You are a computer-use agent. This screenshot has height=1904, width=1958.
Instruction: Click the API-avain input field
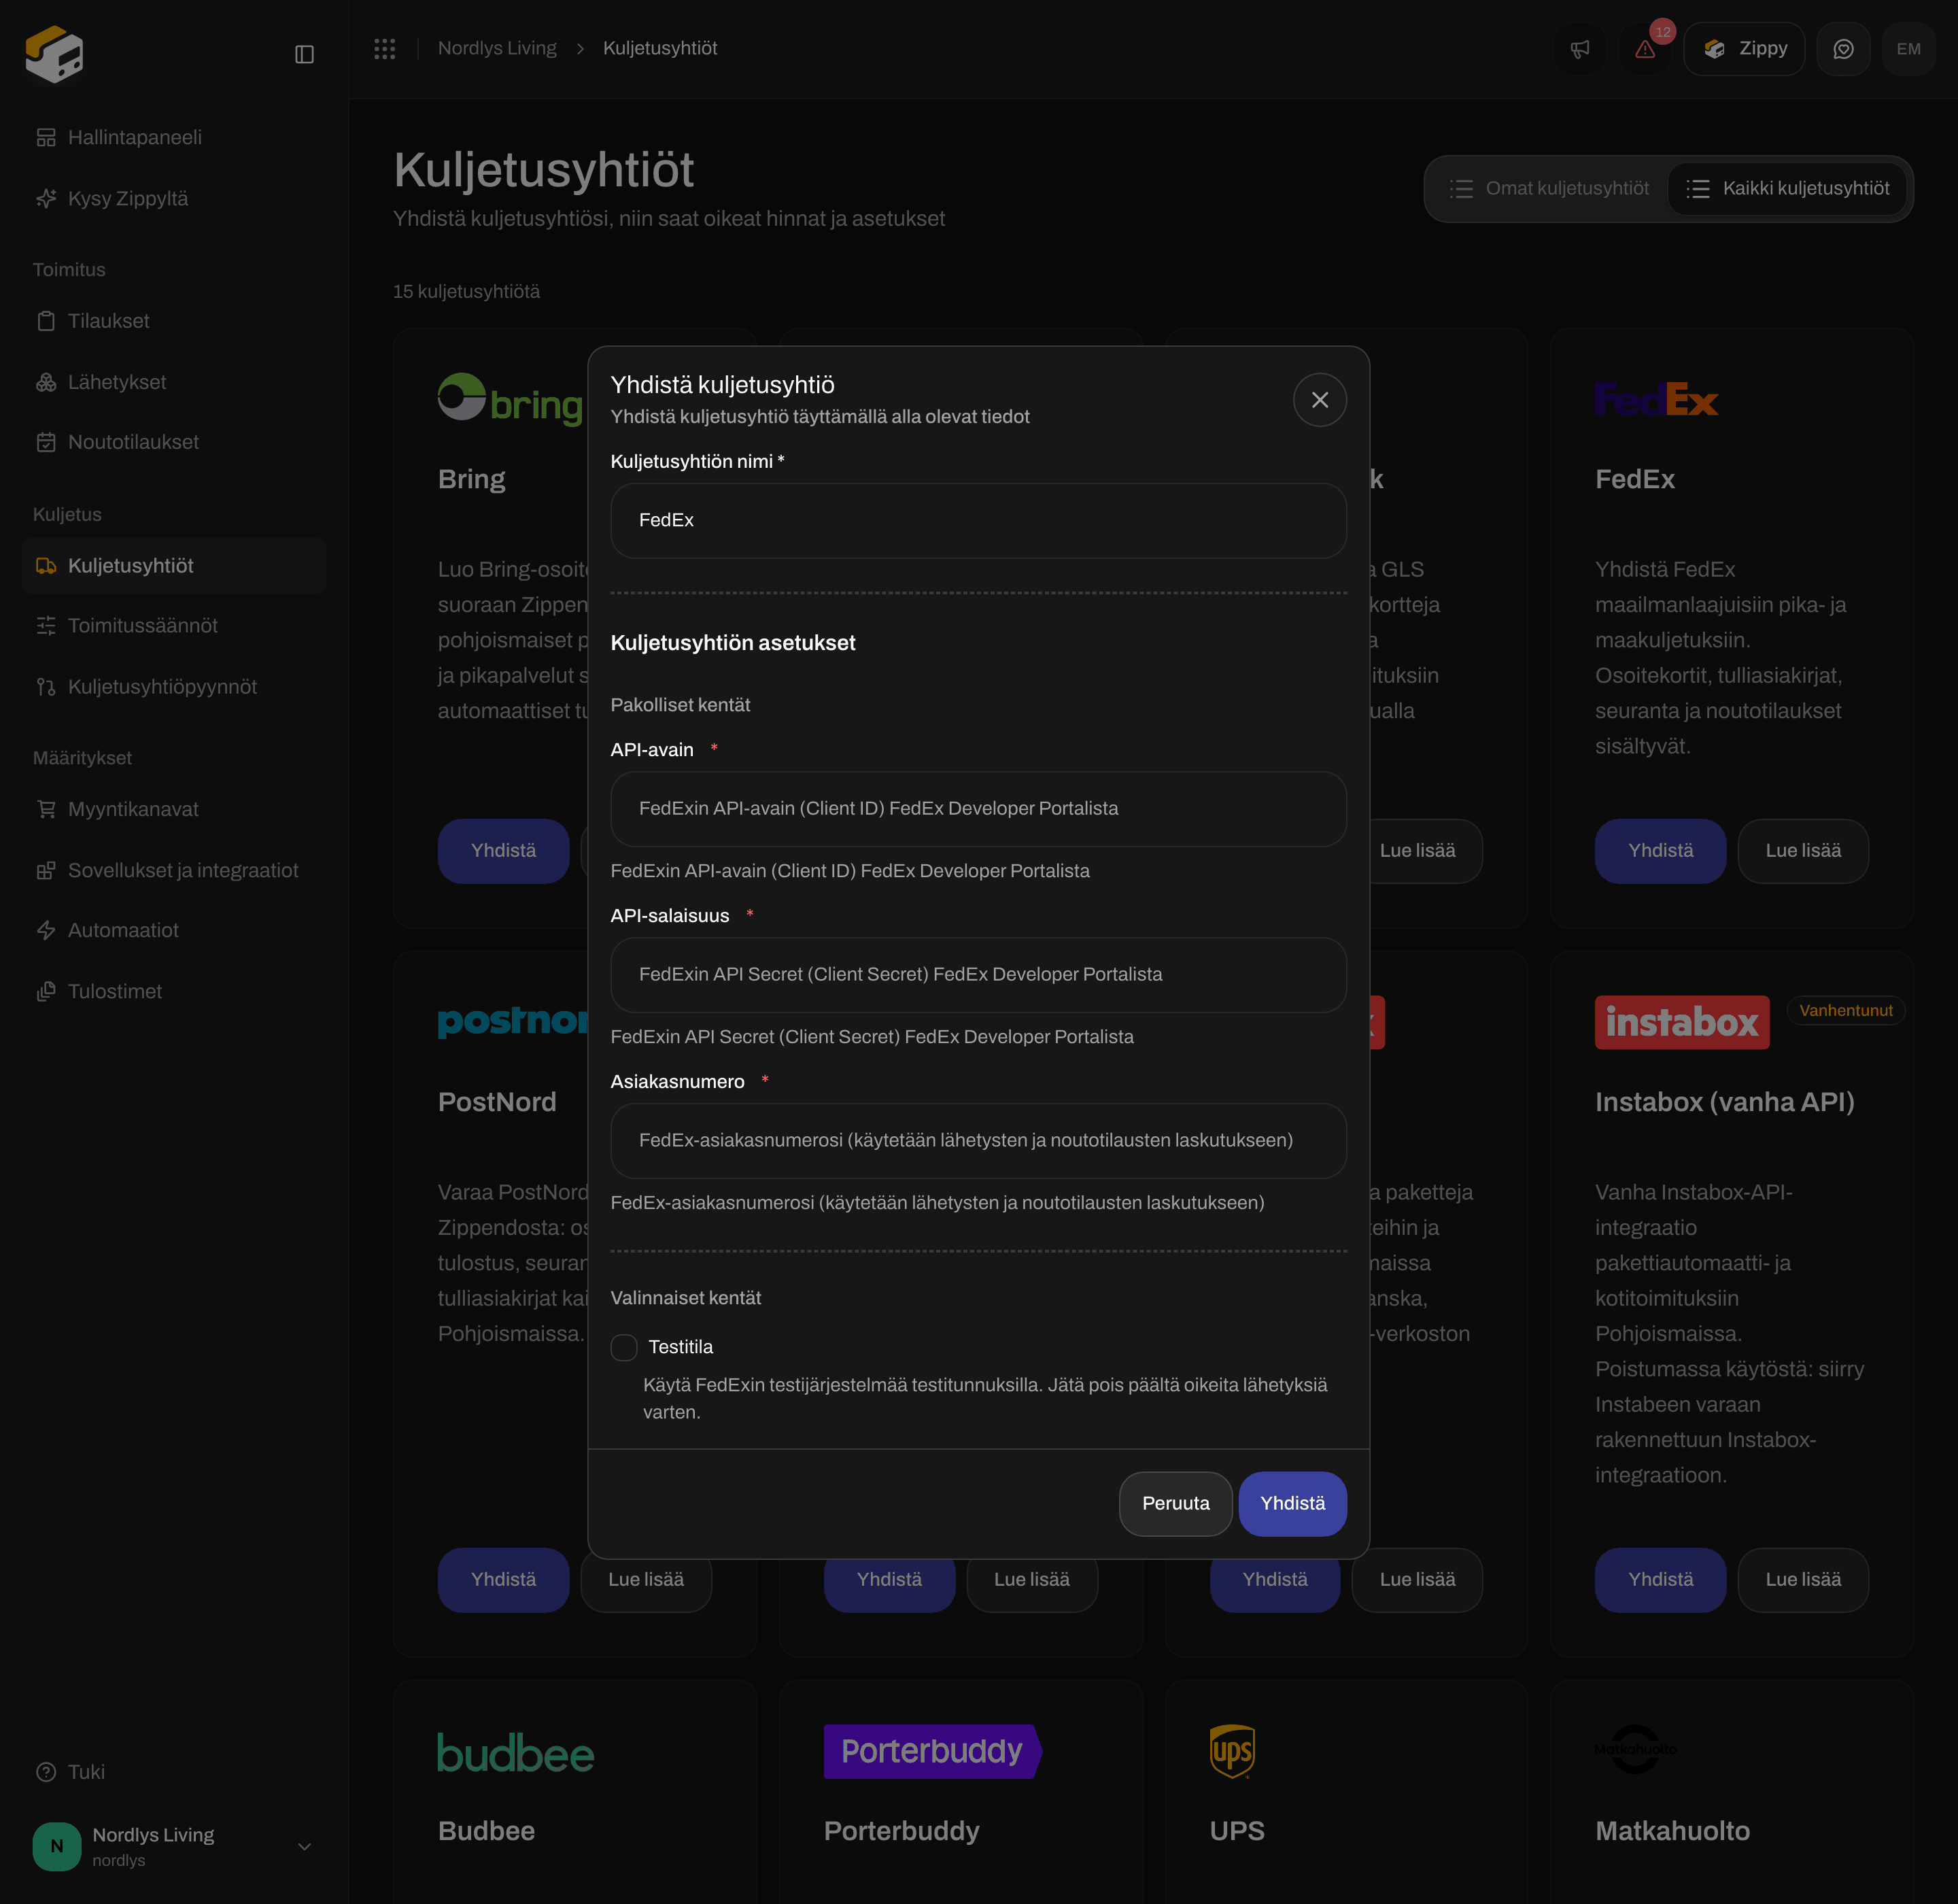[x=978, y=809]
